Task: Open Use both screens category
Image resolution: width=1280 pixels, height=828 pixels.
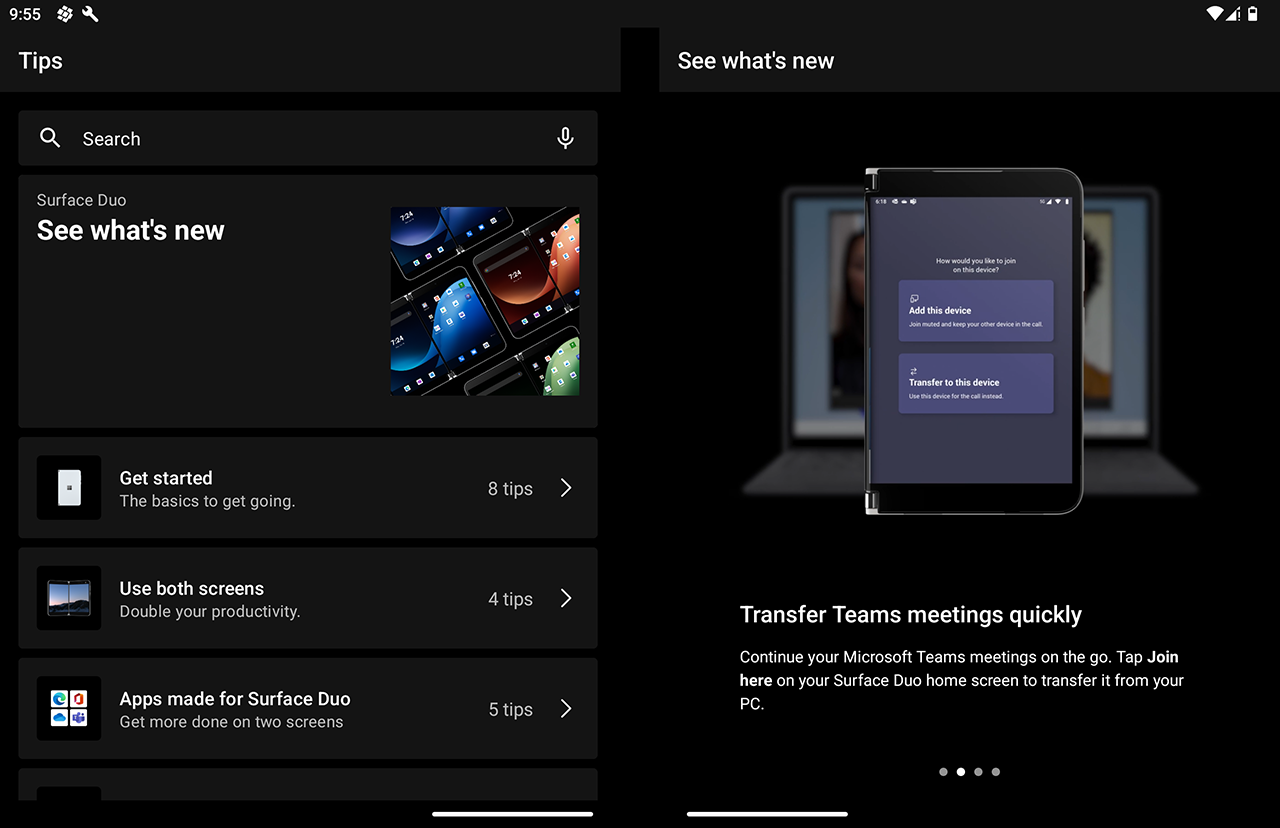Action: [x=308, y=598]
